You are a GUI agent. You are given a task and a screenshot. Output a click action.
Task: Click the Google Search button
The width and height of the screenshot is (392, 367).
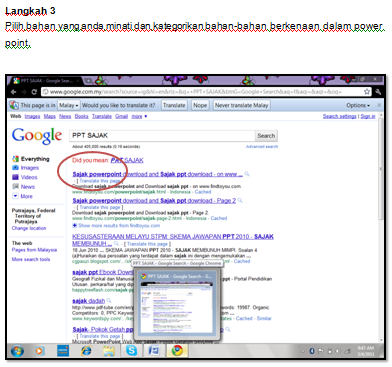tap(266, 136)
